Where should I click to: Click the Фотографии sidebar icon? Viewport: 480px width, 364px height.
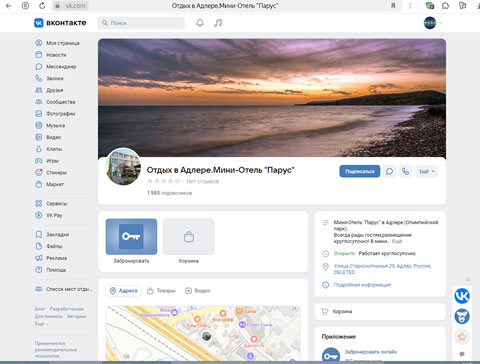pyautogui.click(x=39, y=114)
